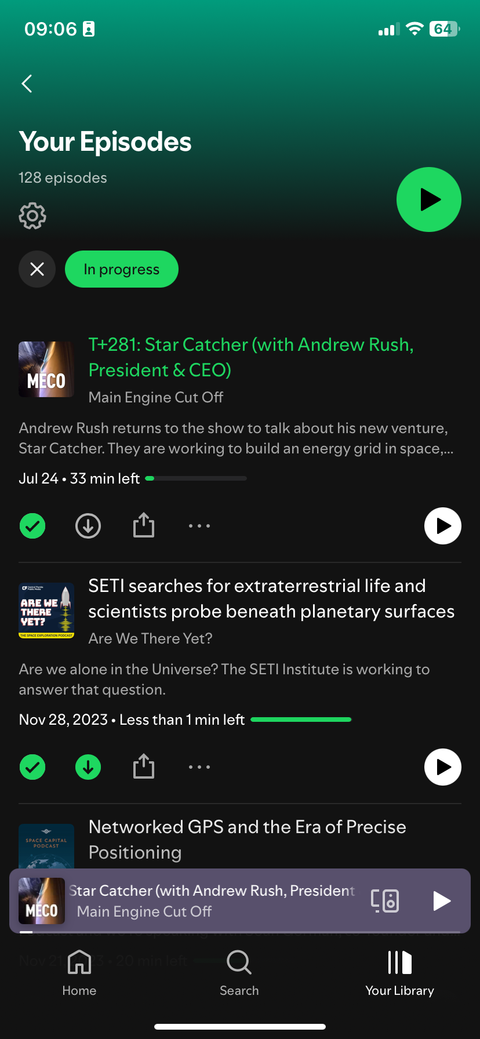The width and height of the screenshot is (480, 1039).
Task: Clear the filter with the X button
Action: tap(37, 269)
